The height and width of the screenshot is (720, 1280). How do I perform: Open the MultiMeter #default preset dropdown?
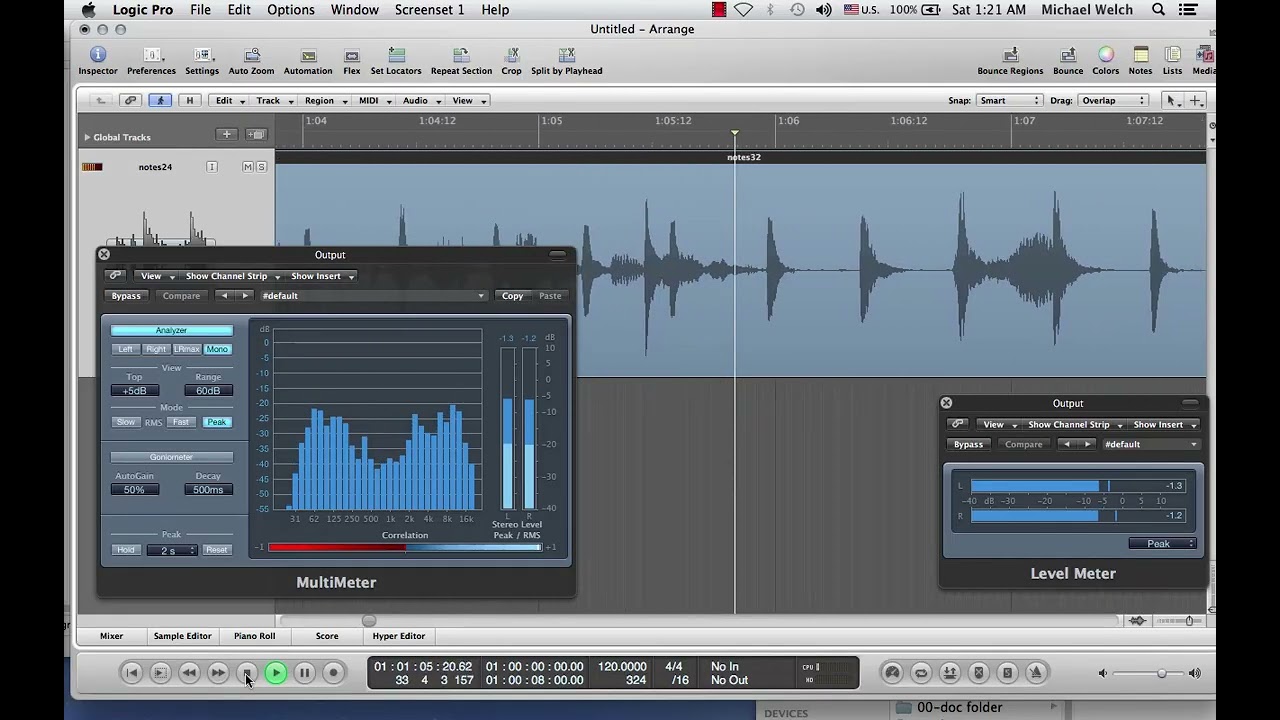(x=373, y=296)
